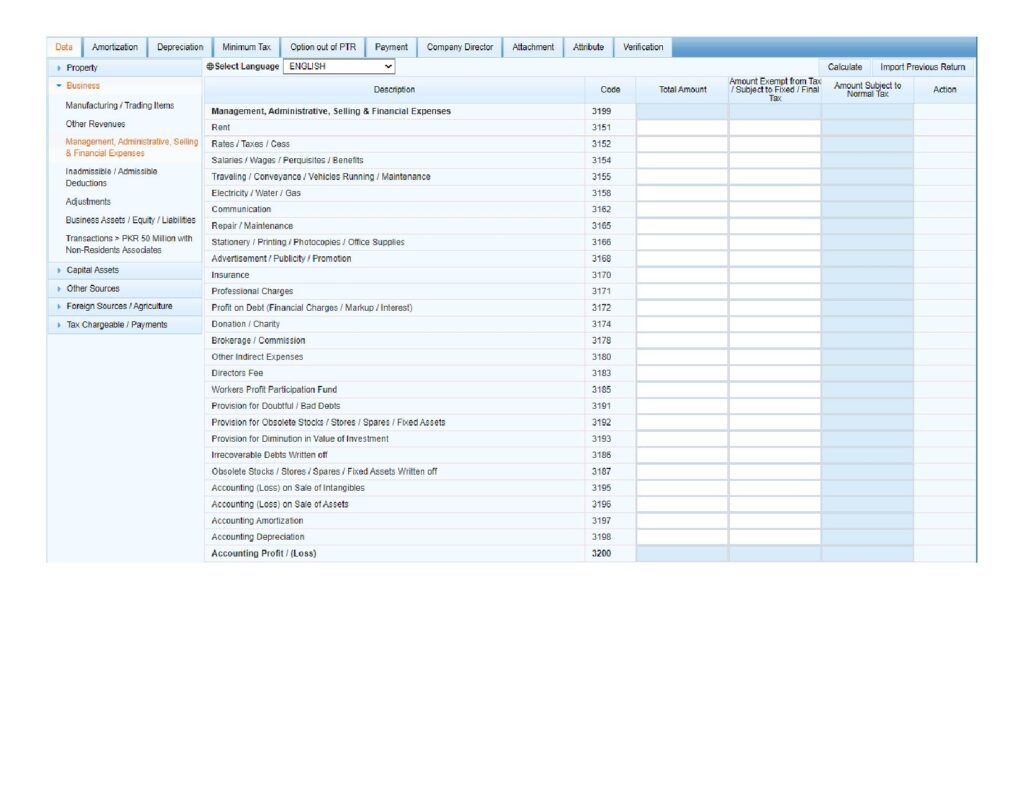Click the Total Amount field for Insurance
Image resolution: width=1024 pixels, height=791 pixels.
(x=681, y=275)
